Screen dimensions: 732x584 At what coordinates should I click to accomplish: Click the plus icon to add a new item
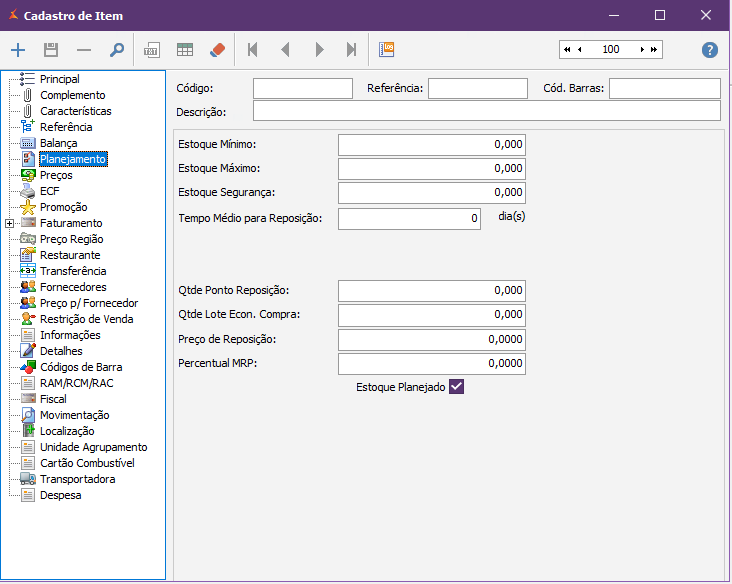point(18,49)
